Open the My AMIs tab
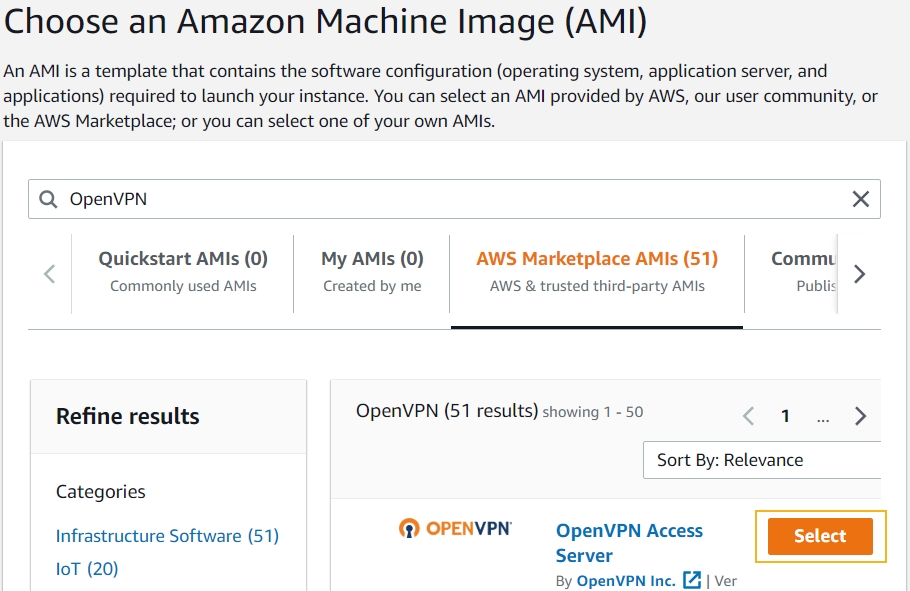 point(372,273)
